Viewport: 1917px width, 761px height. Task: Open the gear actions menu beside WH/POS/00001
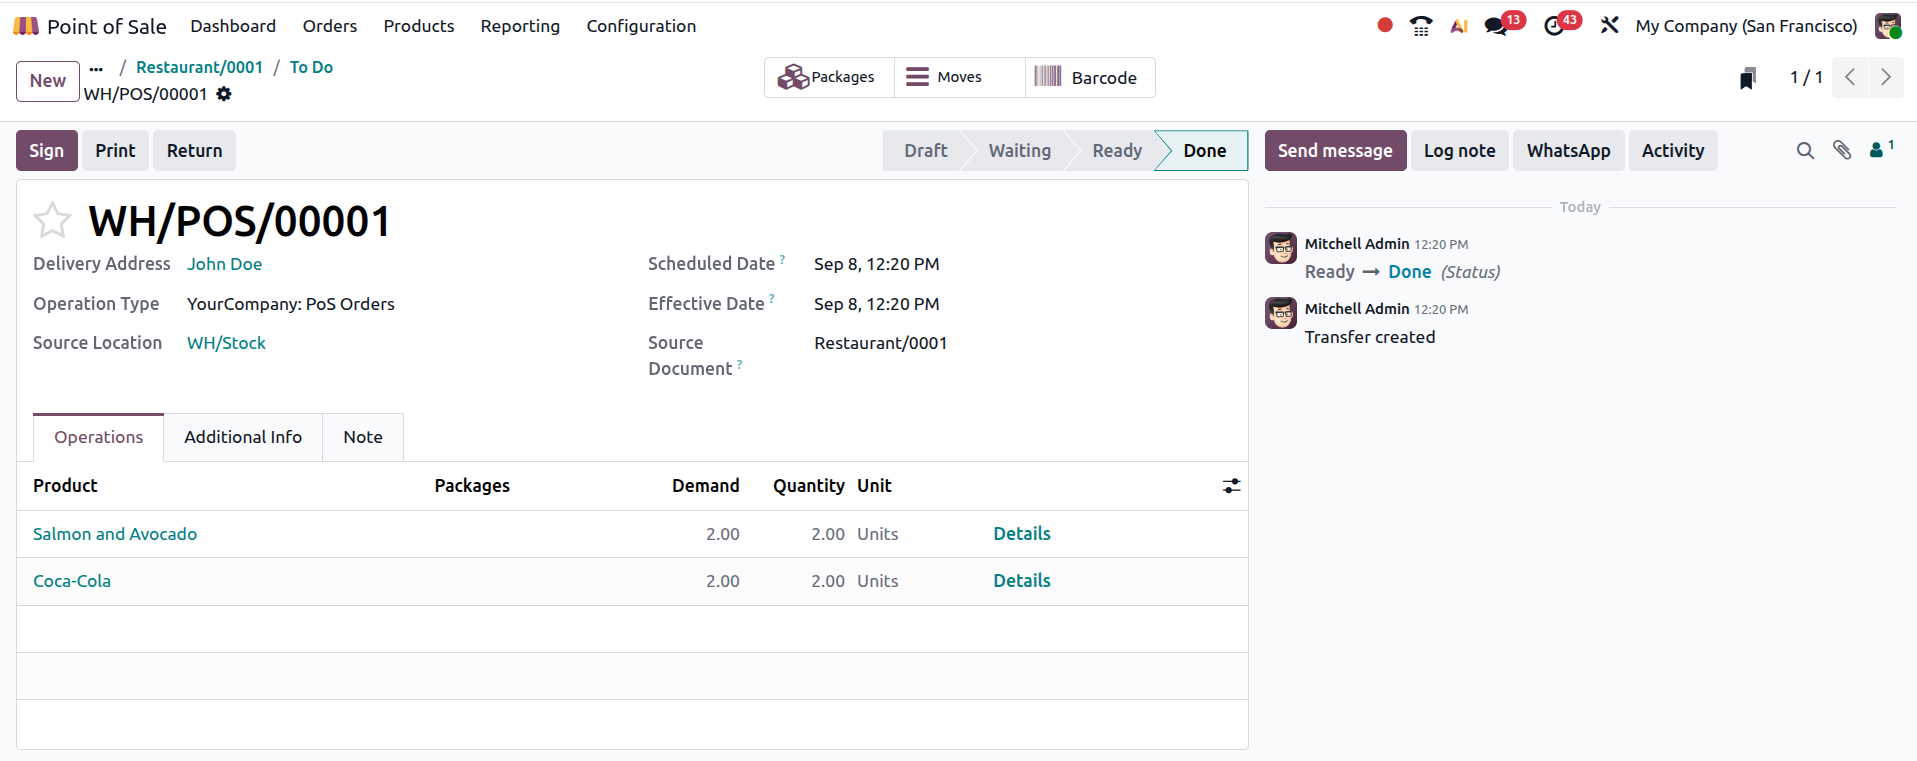[x=224, y=94]
